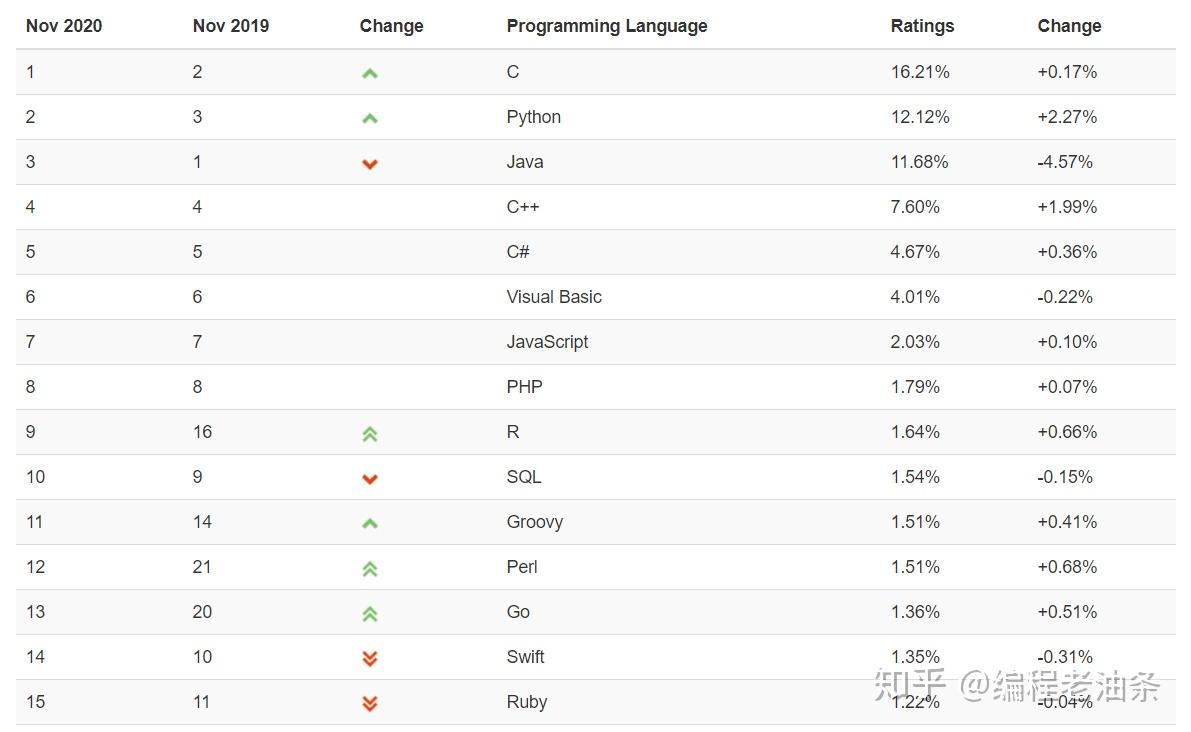Select the JavaScript language name
This screenshot has width=1191, height=732.
coord(547,342)
